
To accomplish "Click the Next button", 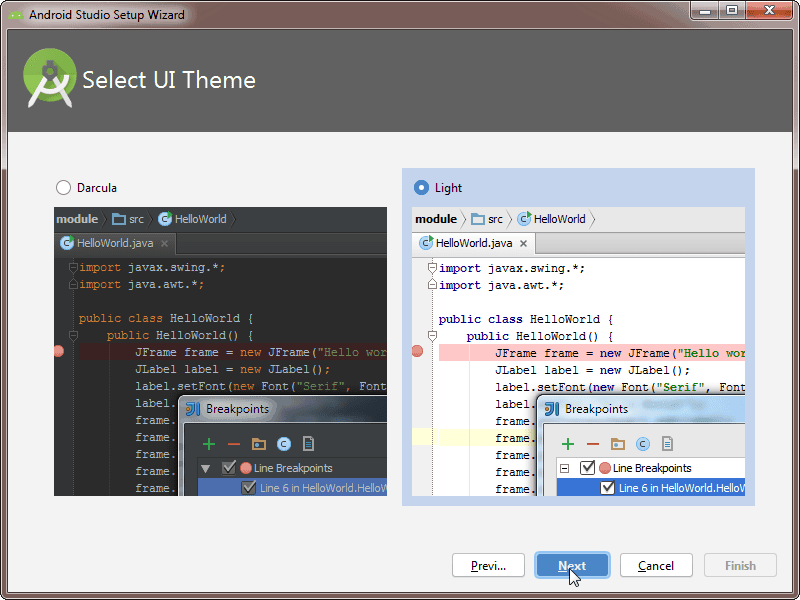I will [572, 565].
